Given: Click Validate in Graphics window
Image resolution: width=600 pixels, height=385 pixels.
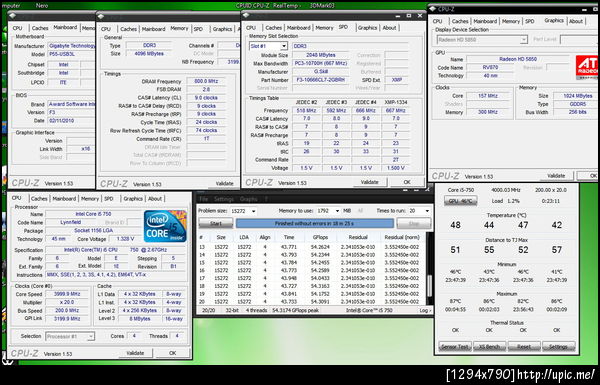Looking at the screenshot, I should point(556,176).
